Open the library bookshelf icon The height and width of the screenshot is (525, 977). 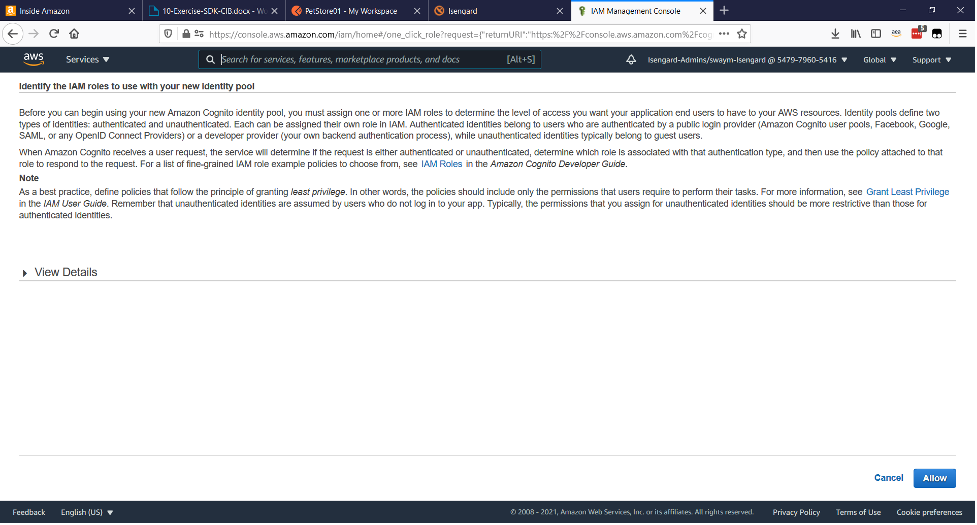[x=855, y=34]
